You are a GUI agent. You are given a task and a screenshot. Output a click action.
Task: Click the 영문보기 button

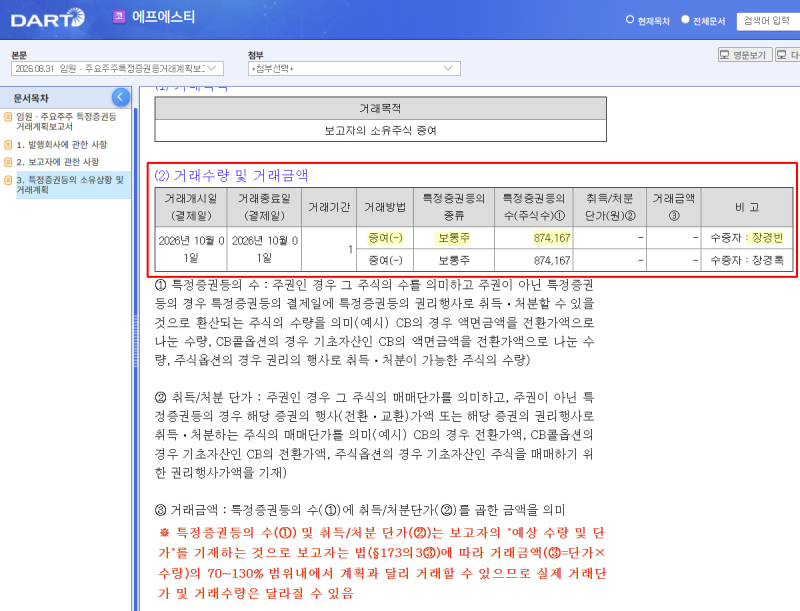(744, 55)
